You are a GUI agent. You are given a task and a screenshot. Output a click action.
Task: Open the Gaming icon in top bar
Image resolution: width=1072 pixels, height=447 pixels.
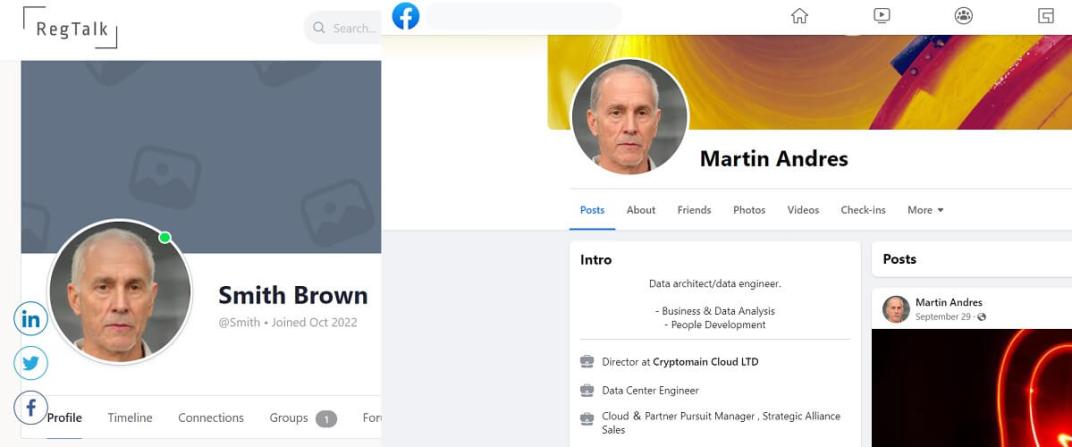(x=1046, y=16)
